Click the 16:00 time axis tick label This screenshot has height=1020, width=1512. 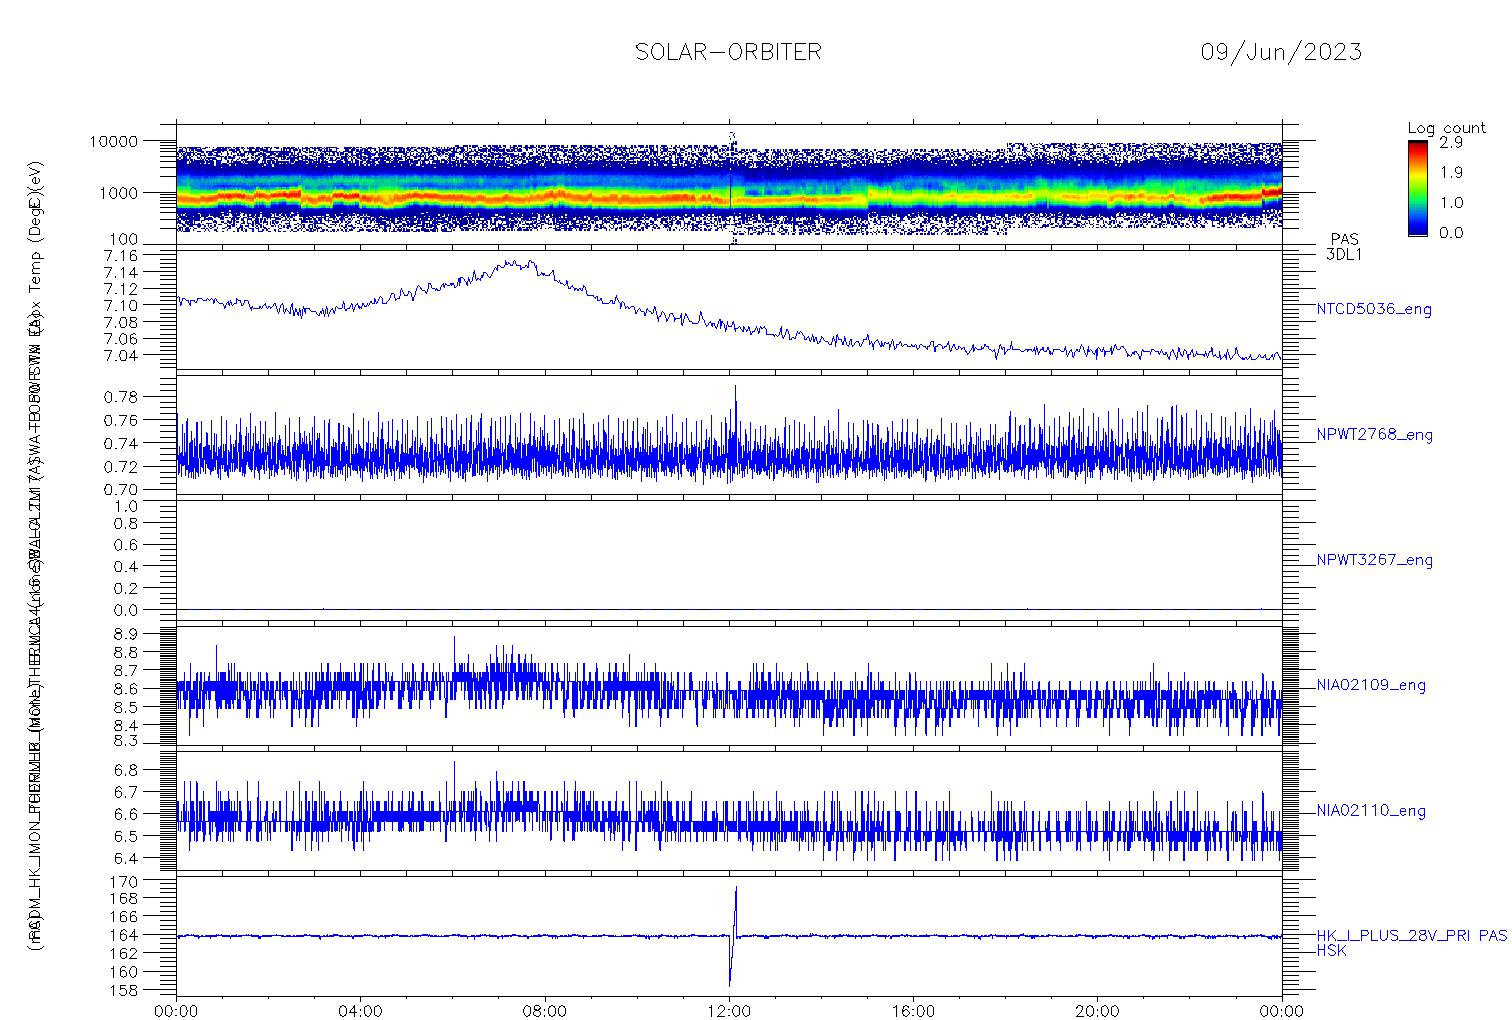[x=914, y=1012]
